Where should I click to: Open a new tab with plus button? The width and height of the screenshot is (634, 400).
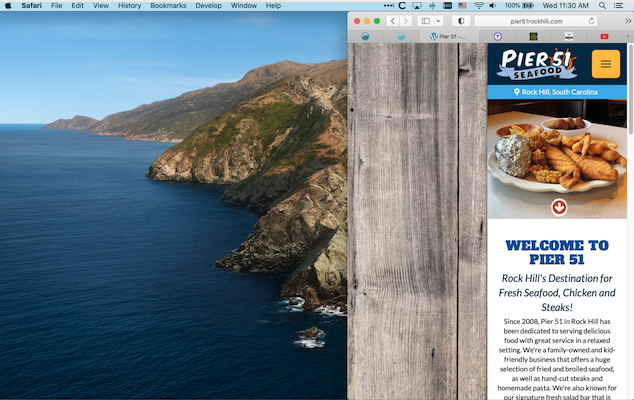628,36
